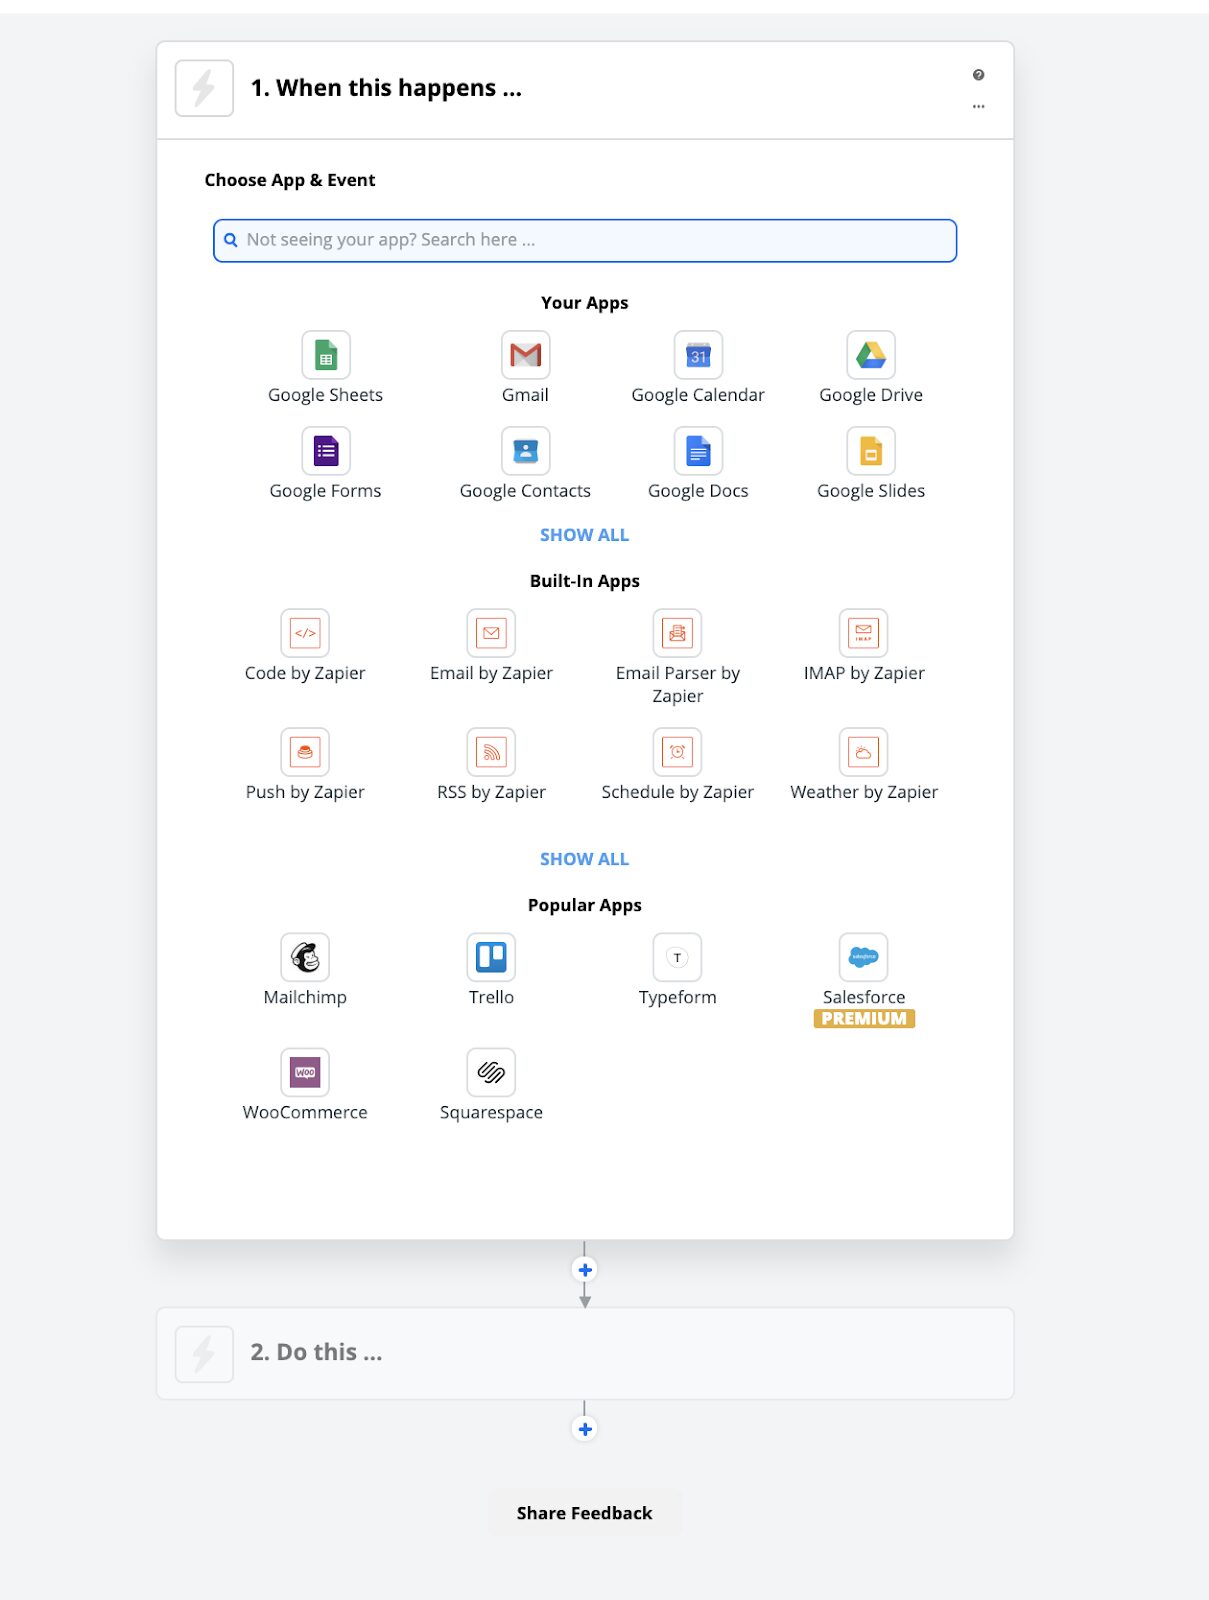
Task: Select the IMAP by Zapier icon
Action: (x=863, y=633)
